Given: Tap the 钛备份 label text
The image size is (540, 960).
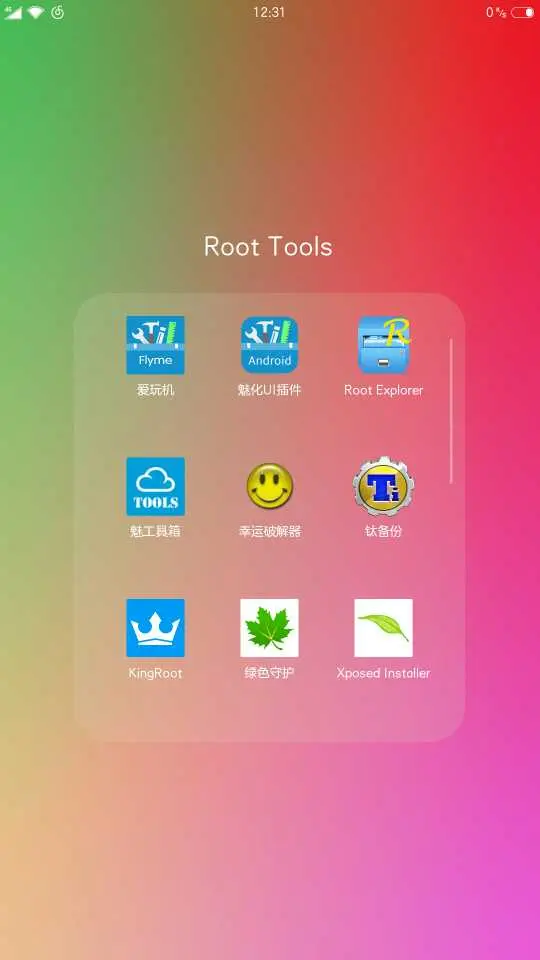Looking at the screenshot, I should 383,531.
